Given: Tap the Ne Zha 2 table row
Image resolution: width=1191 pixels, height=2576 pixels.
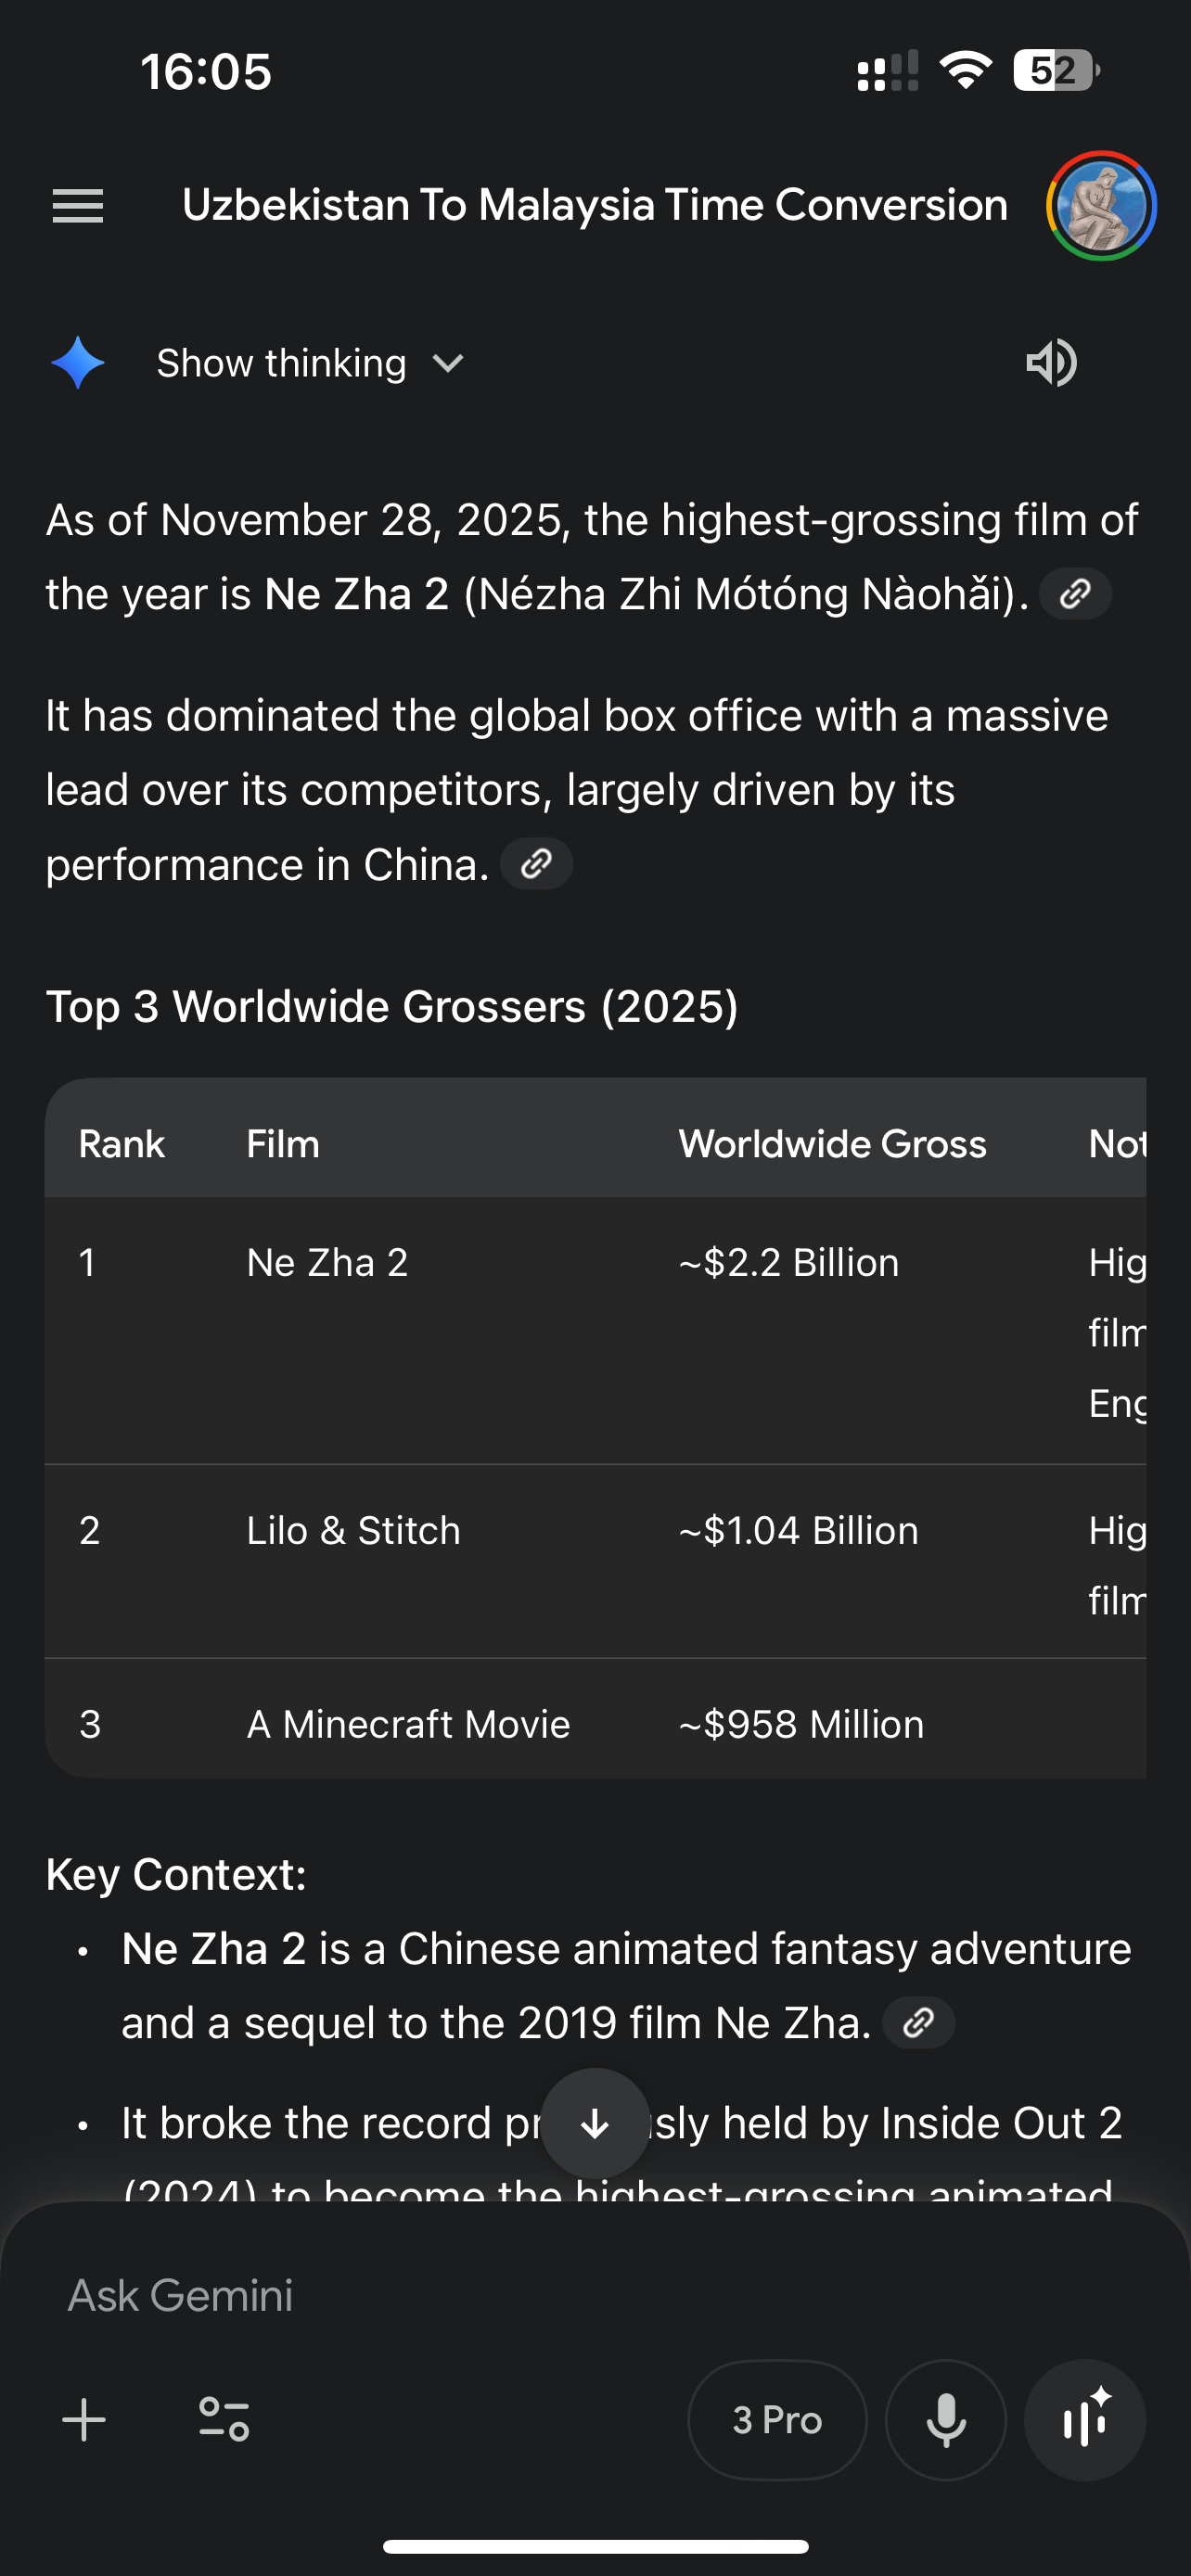Looking at the screenshot, I should [x=327, y=1263].
